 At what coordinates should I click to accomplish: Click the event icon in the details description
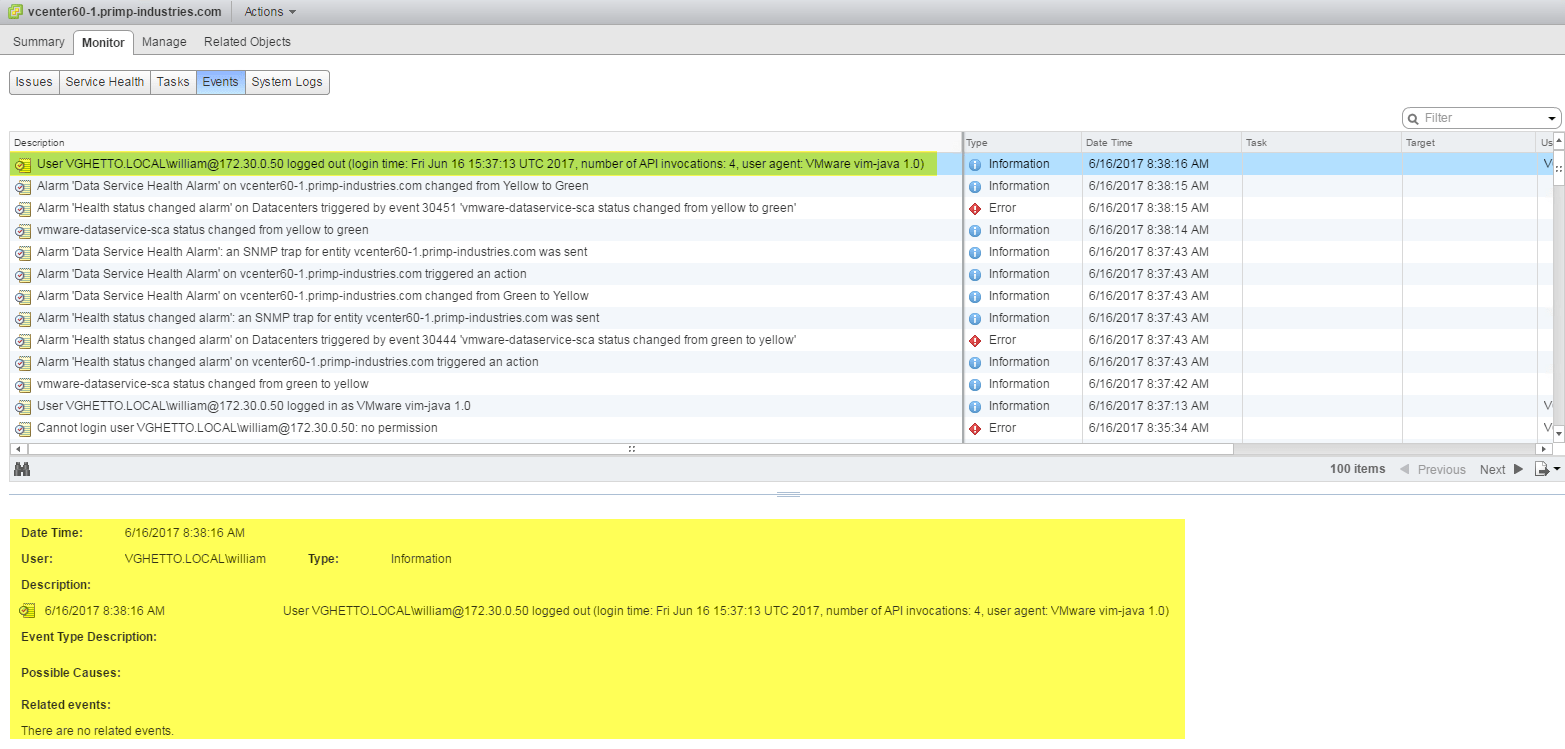coord(27,611)
